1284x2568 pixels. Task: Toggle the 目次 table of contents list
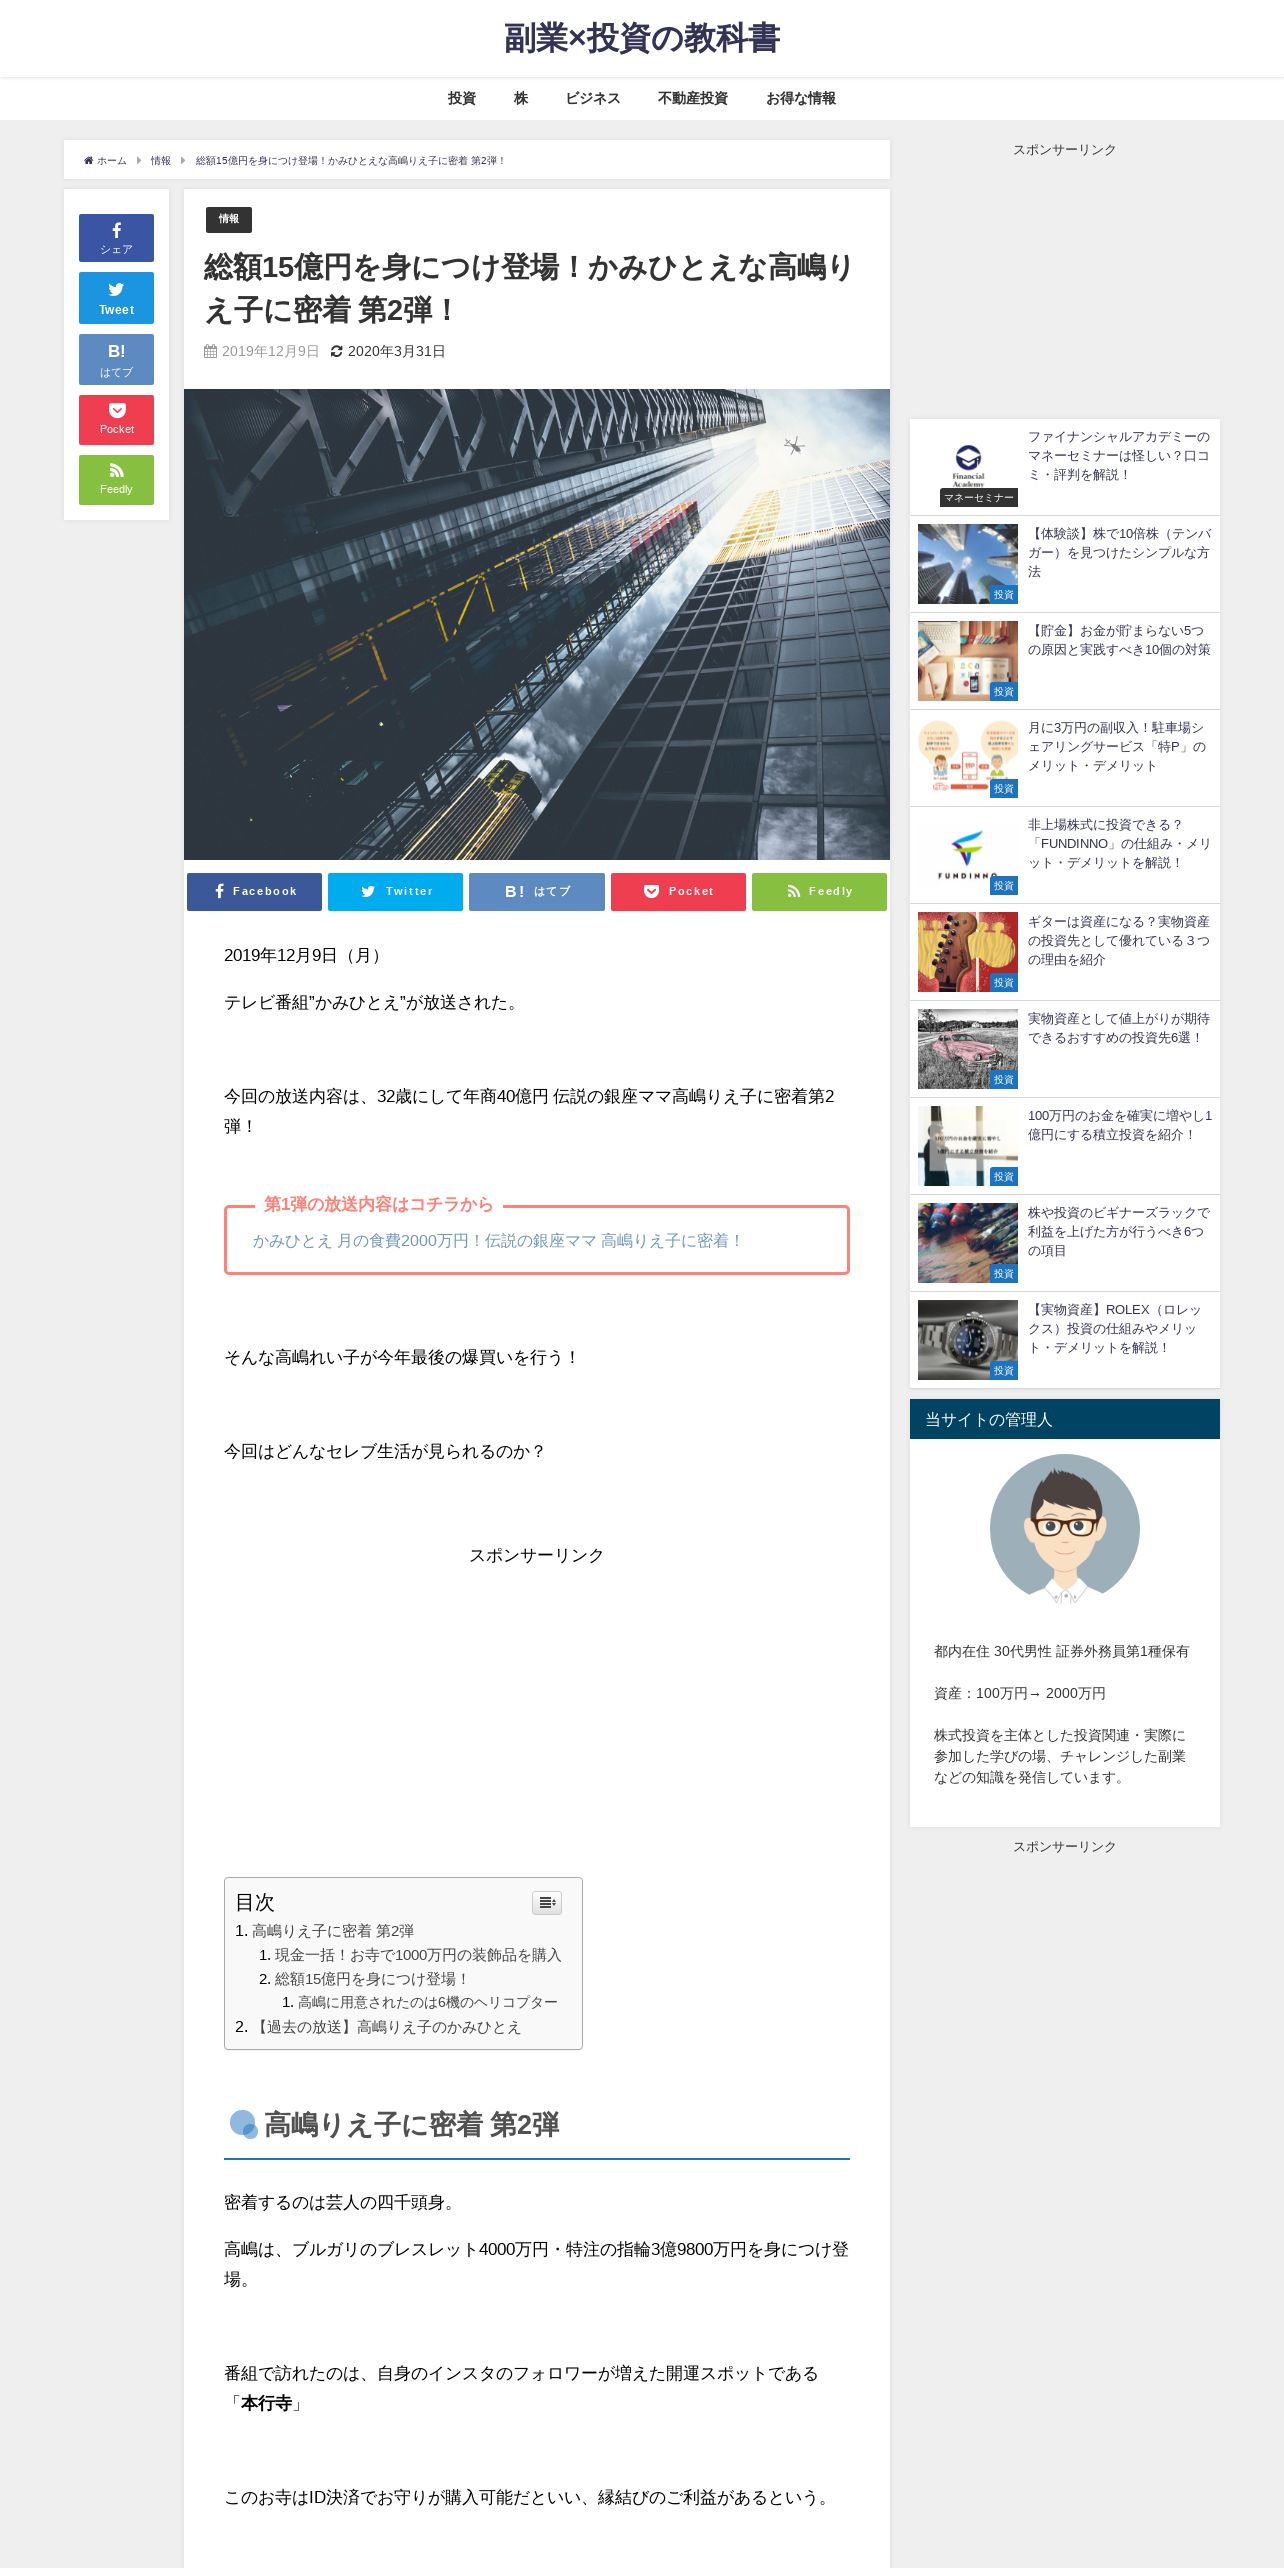(547, 1902)
